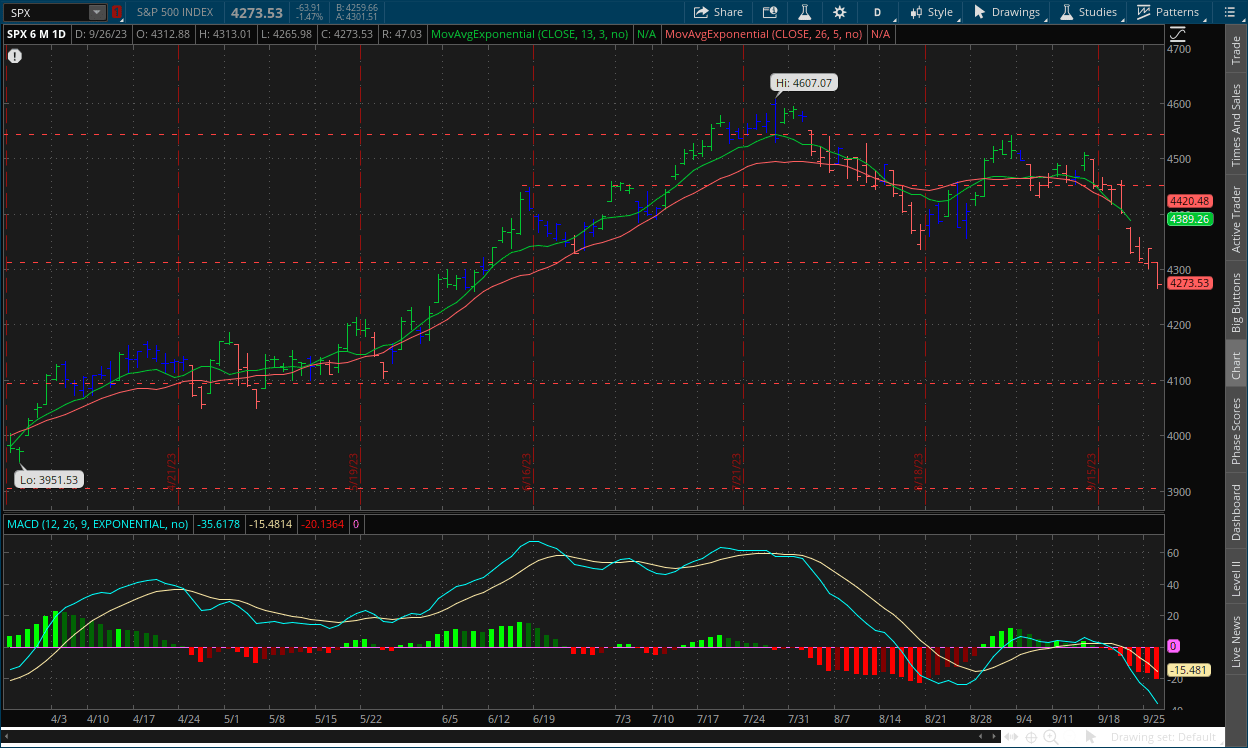1248x748 pixels.
Task: Click the 4420.48 red price tag
Action: (1190, 201)
